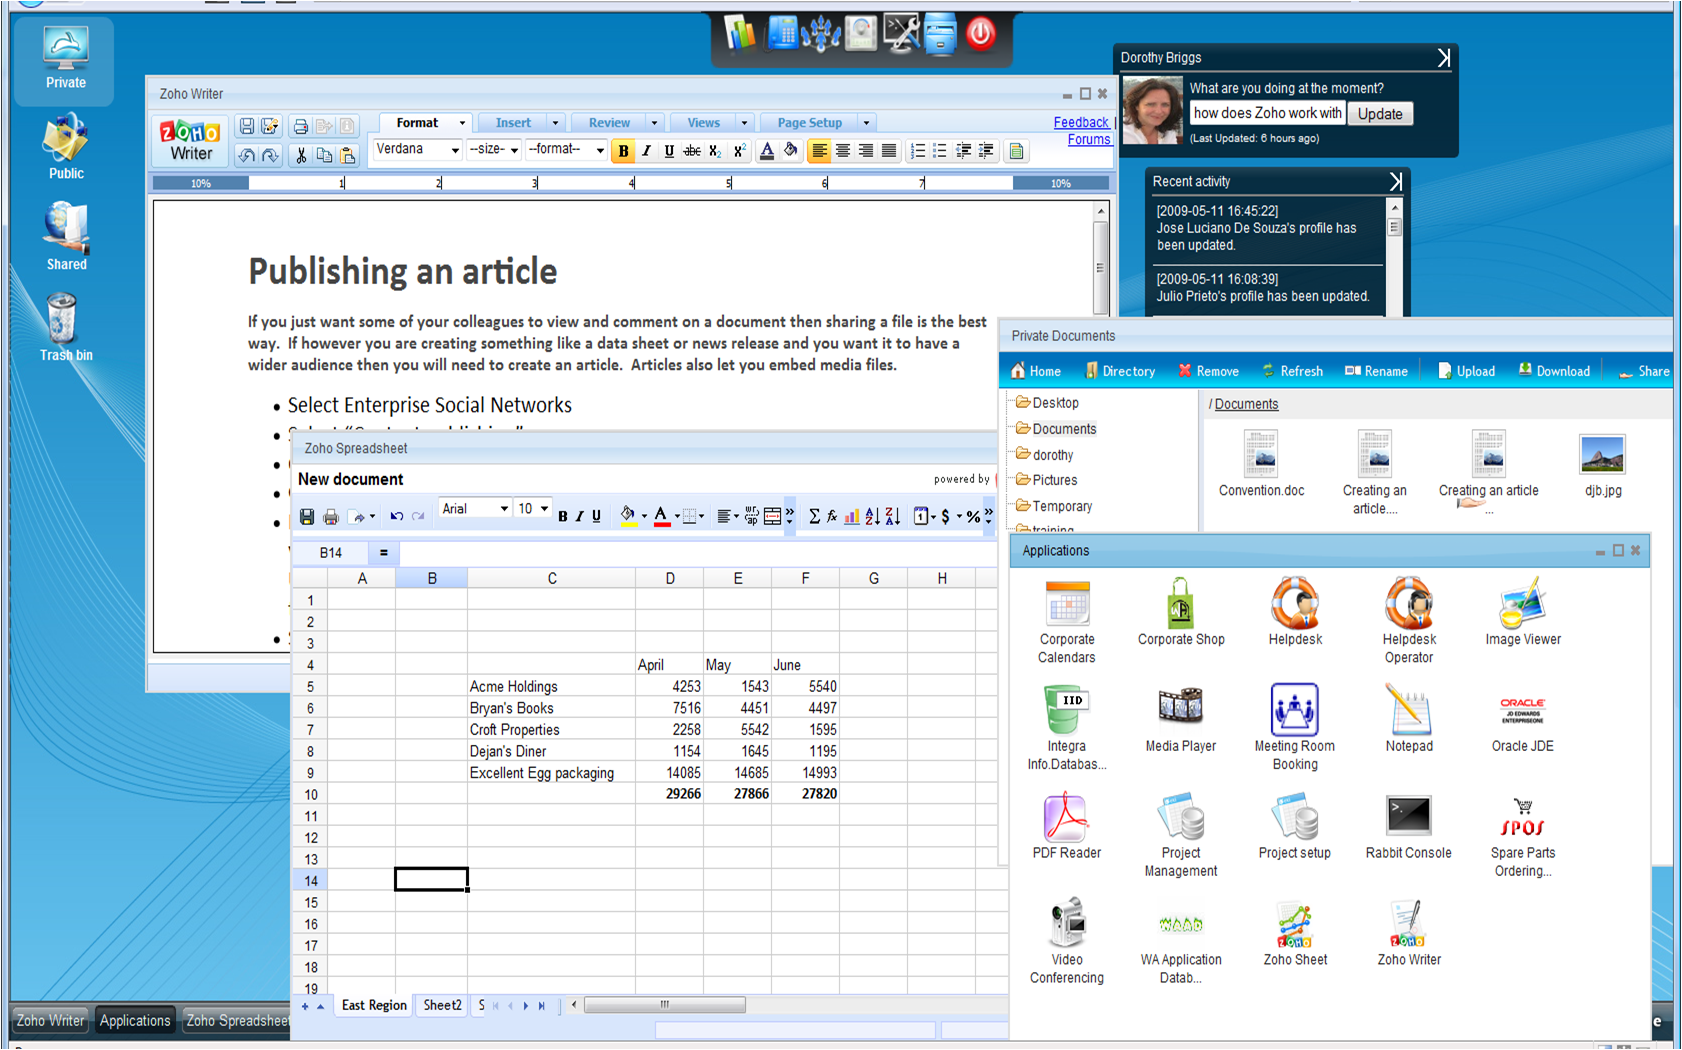The height and width of the screenshot is (1050, 1682).
Task: Select the Format tab in Zoho Writer
Action: (x=417, y=123)
